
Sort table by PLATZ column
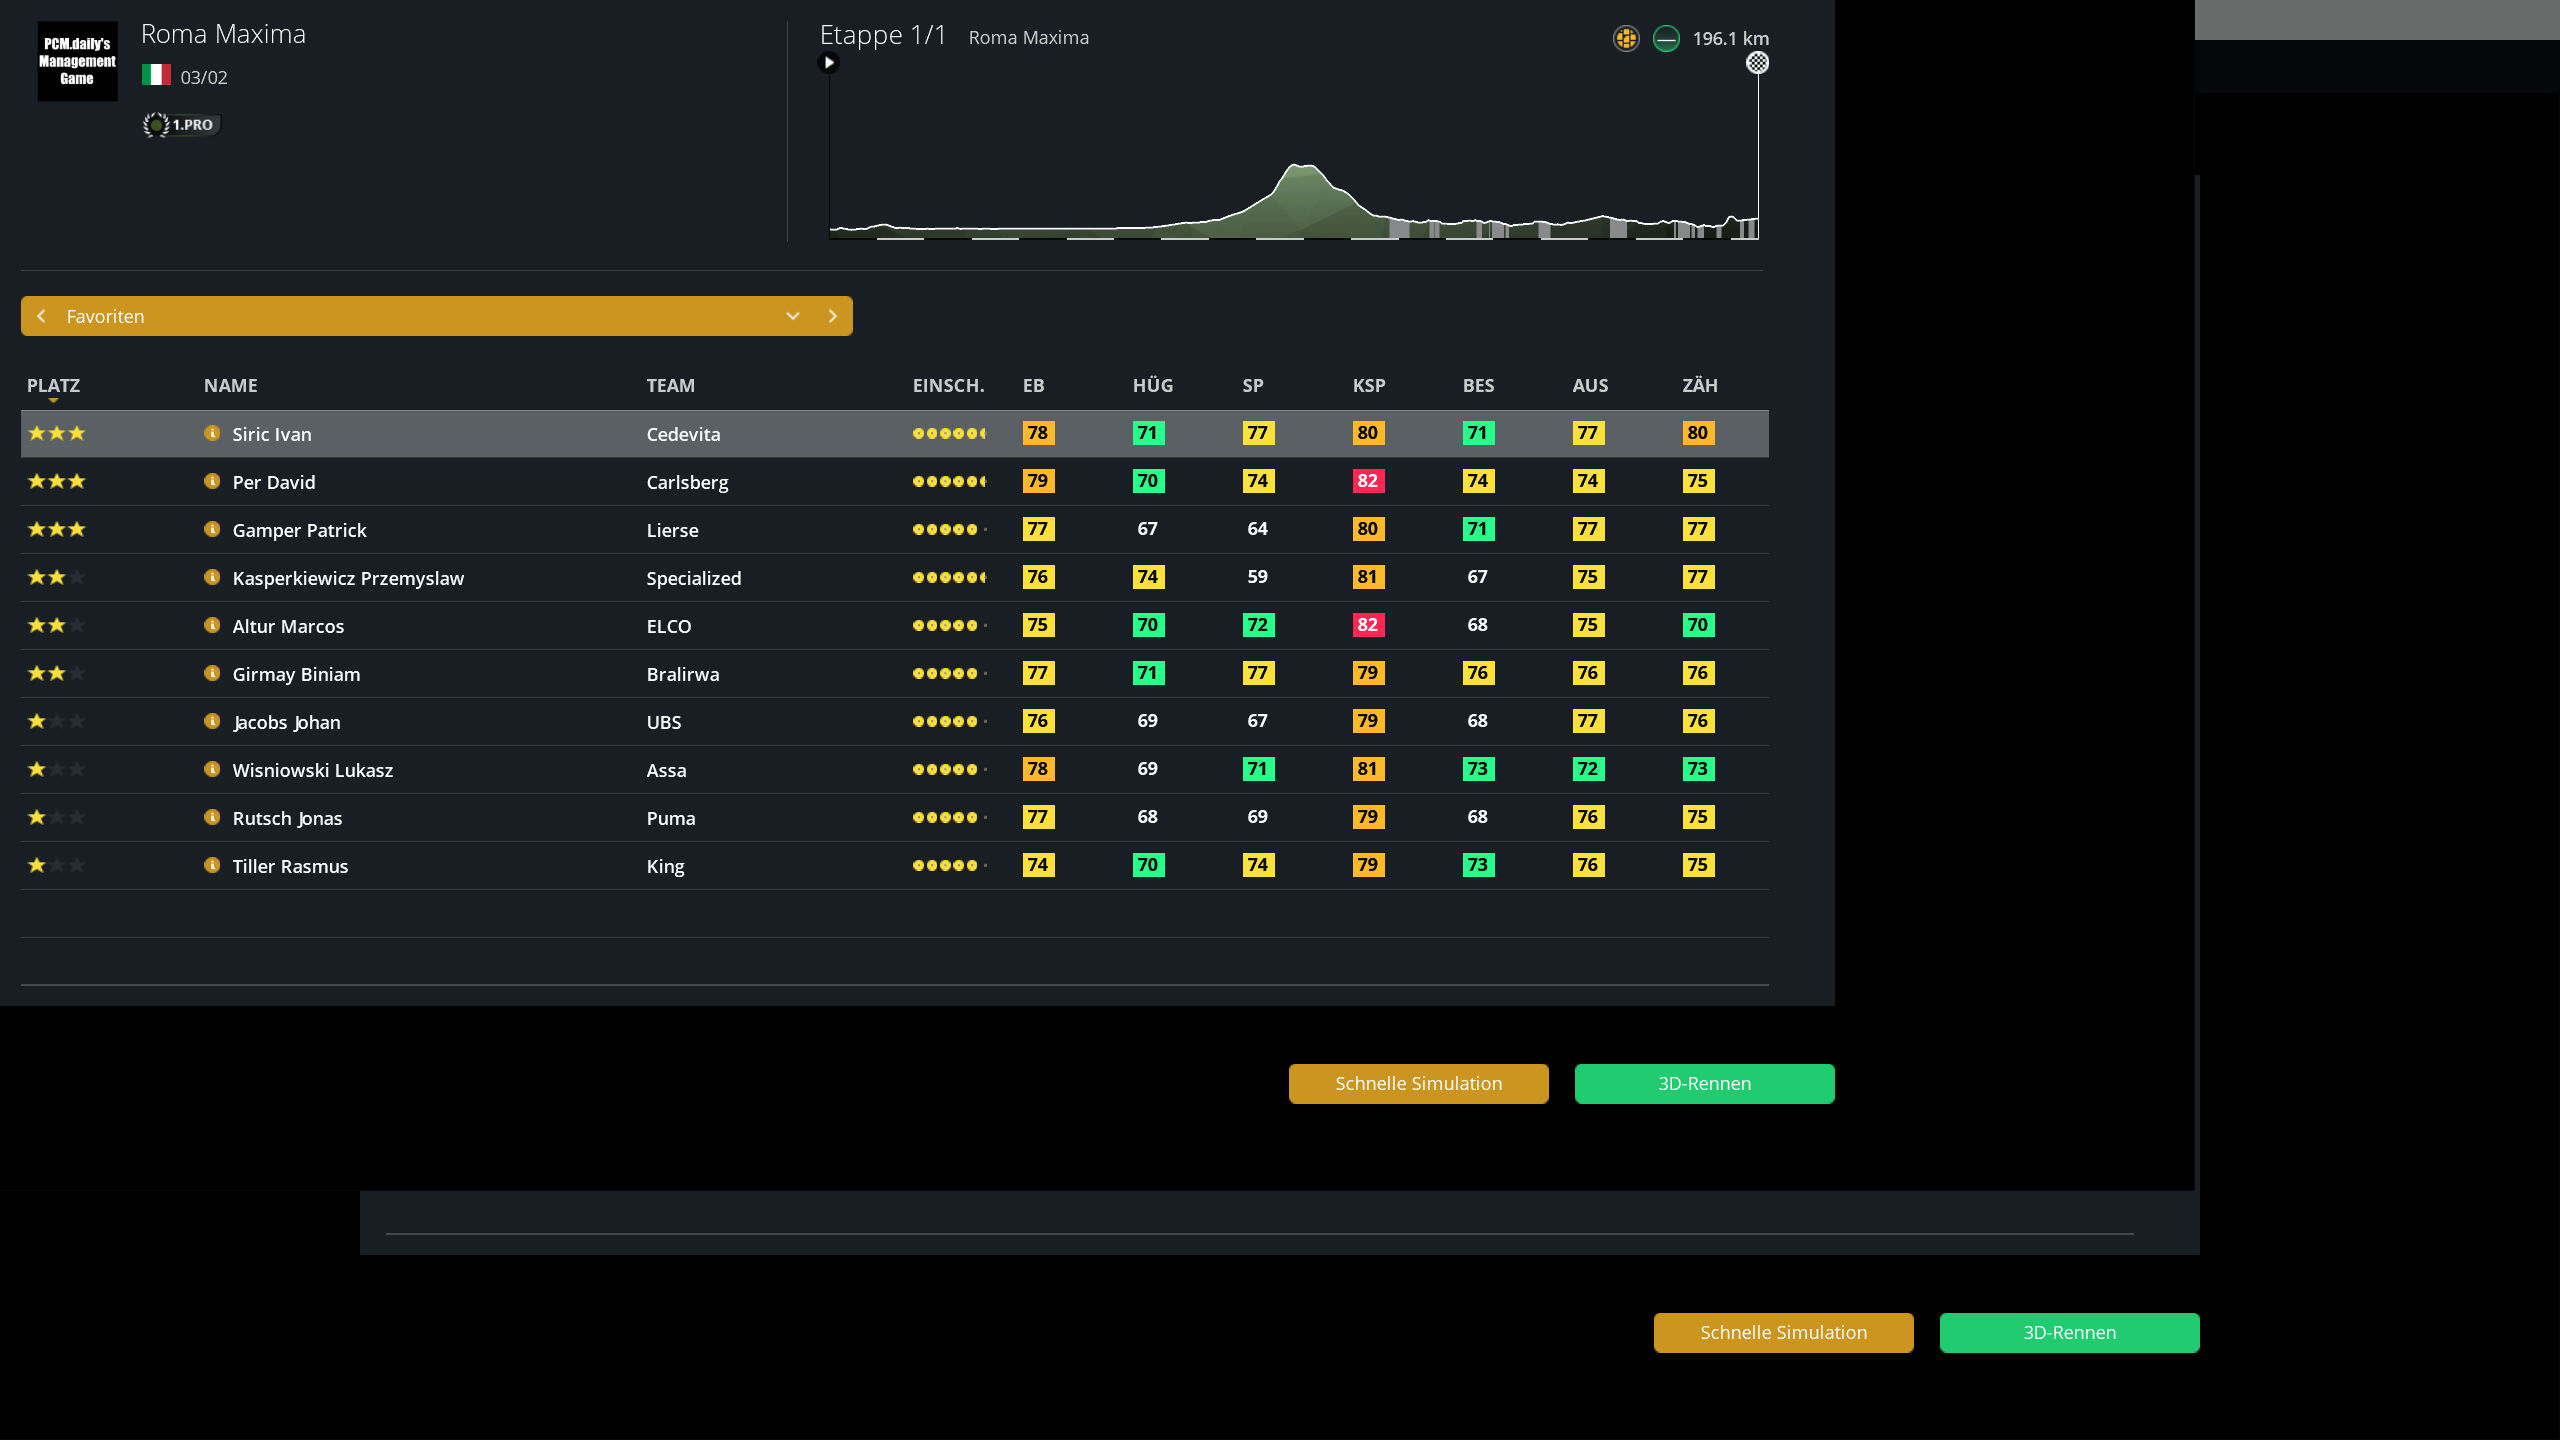coord(53,386)
